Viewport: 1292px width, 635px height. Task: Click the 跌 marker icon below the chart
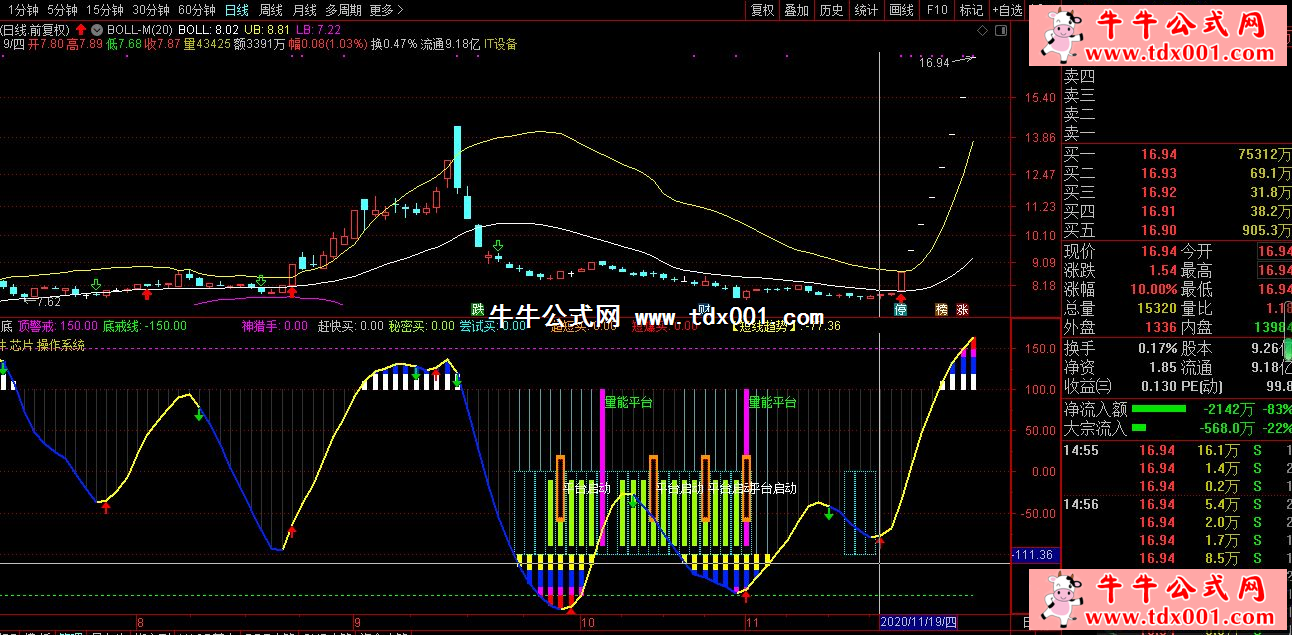pos(478,309)
